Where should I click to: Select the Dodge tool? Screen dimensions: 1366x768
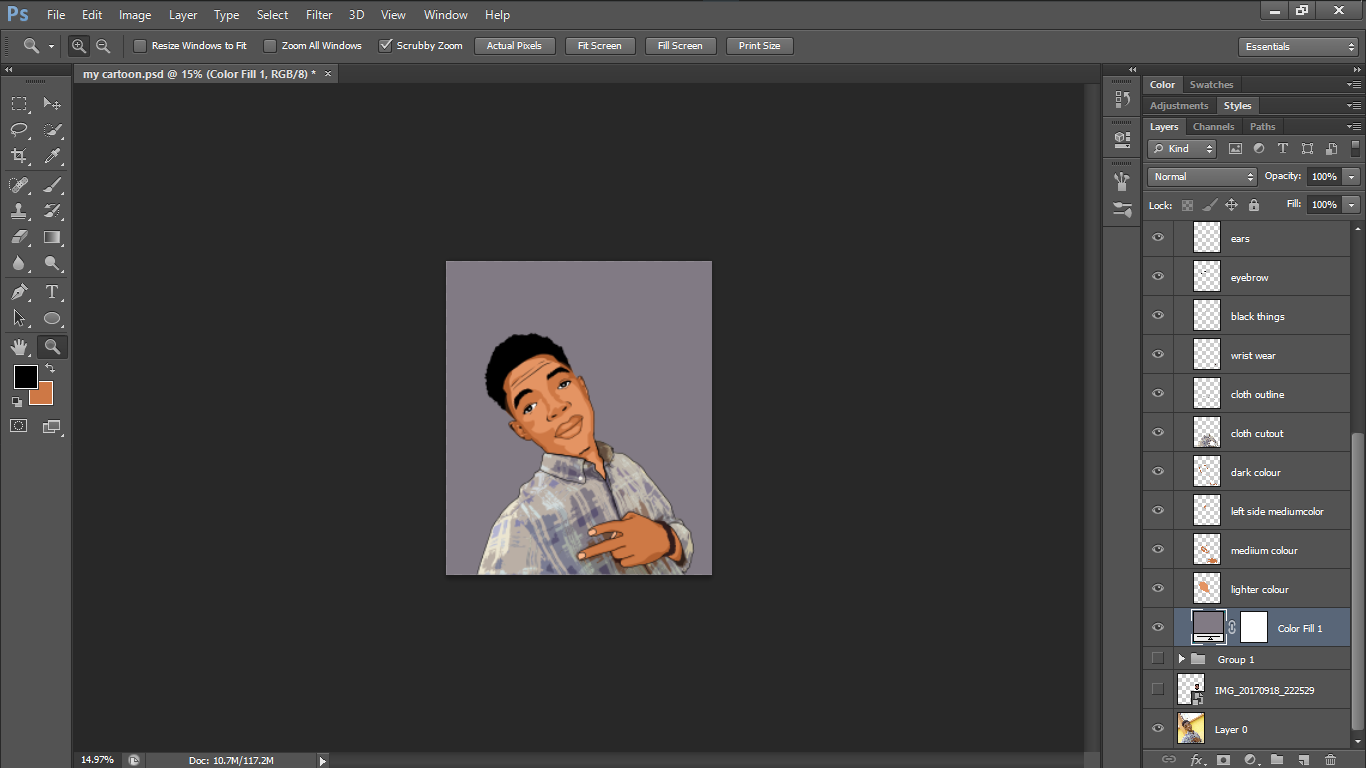click(x=52, y=263)
